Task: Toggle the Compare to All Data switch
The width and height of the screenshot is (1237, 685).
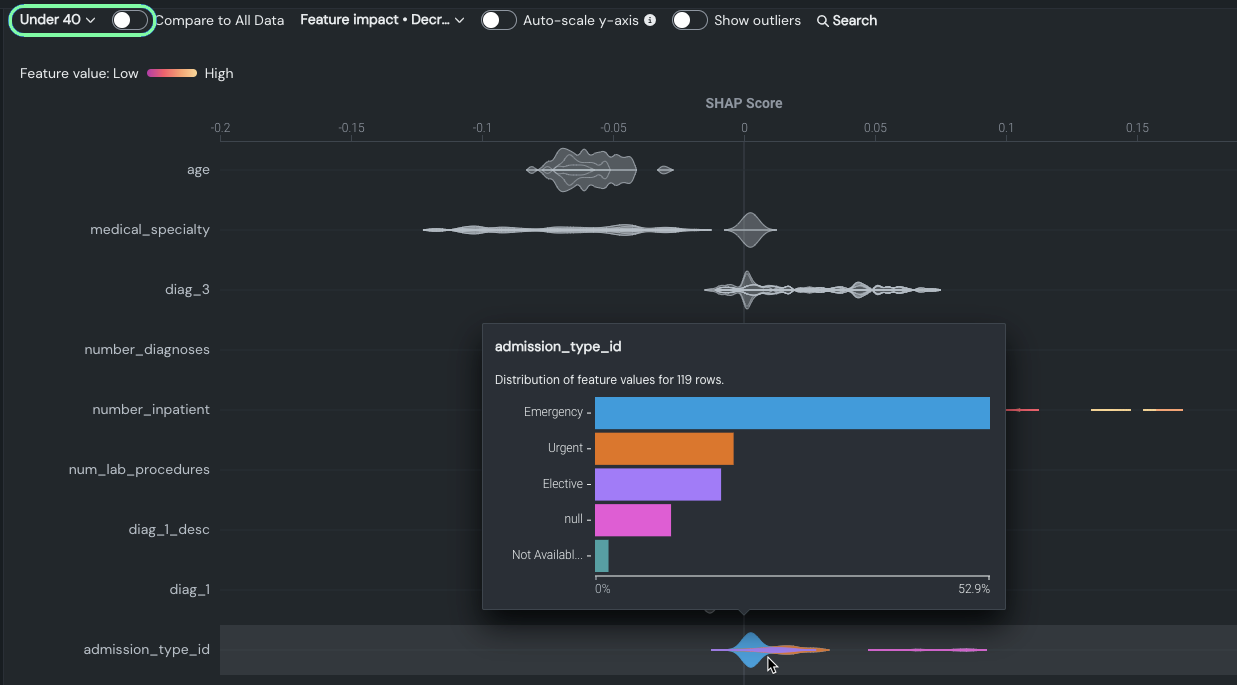Action: [x=129, y=20]
